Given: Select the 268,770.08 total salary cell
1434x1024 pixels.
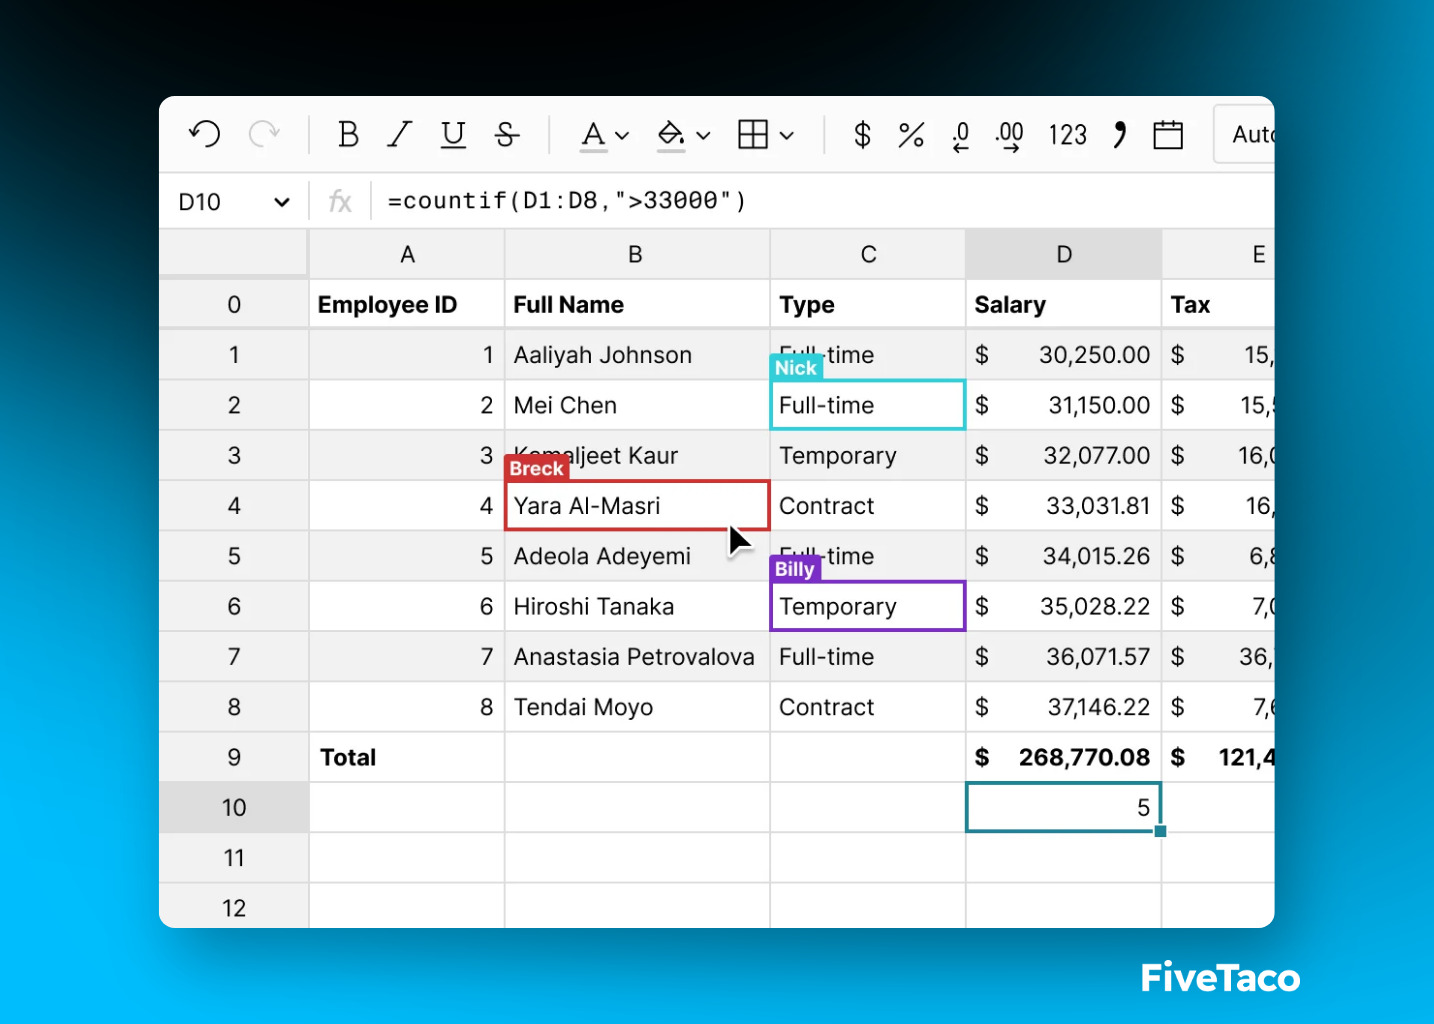Looking at the screenshot, I should (x=1064, y=757).
